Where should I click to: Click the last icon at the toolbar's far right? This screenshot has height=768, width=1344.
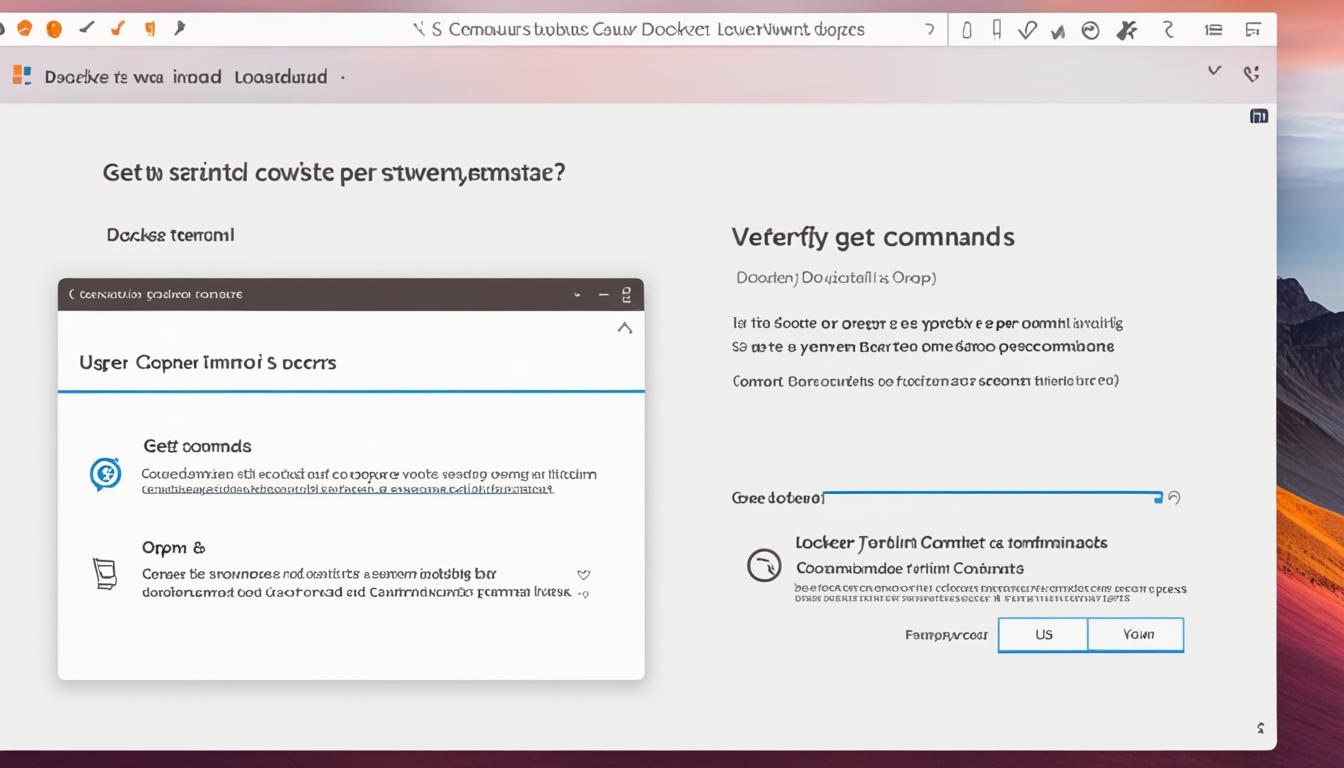1253,31
